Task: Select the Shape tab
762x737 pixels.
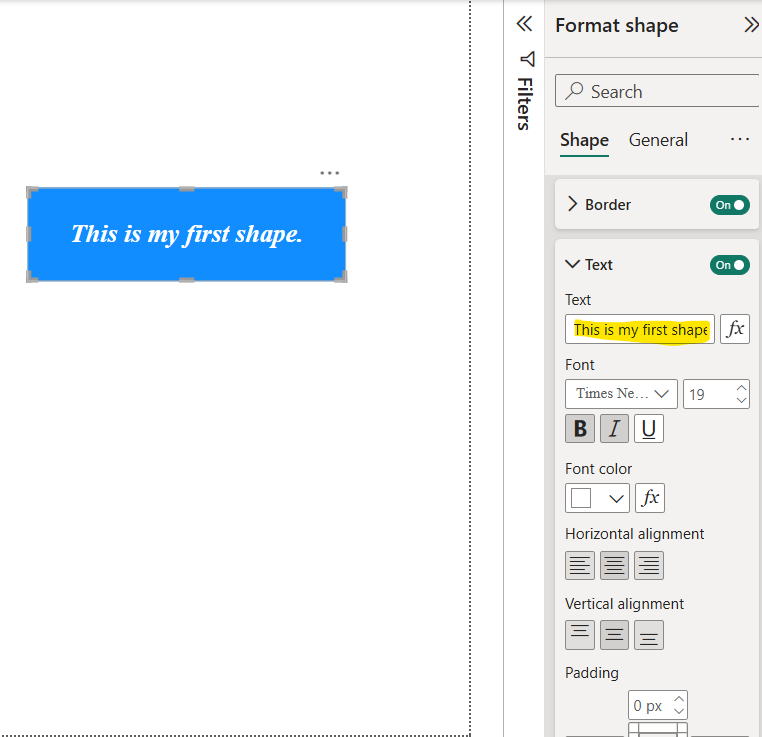Action: pyautogui.click(x=584, y=140)
